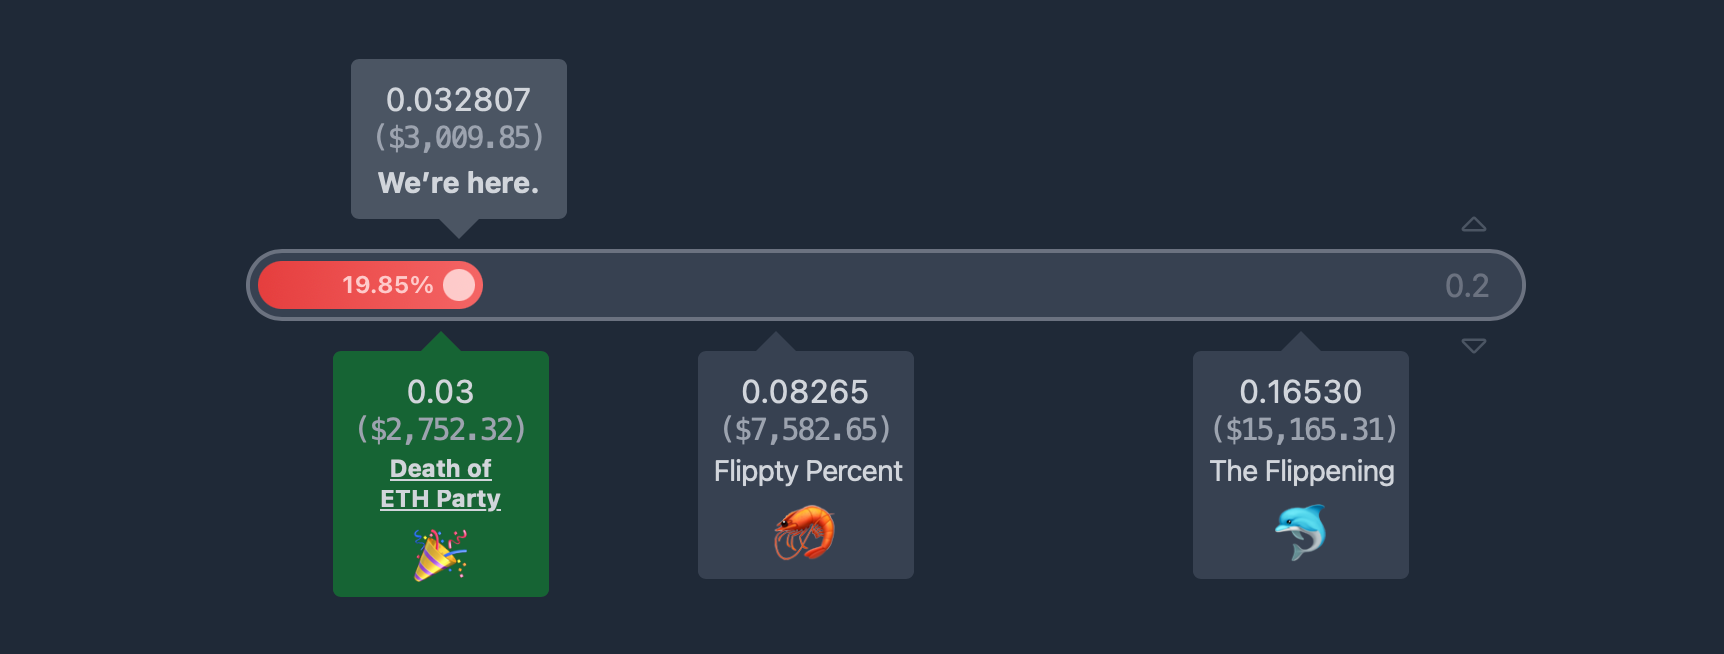Screen dimensions: 1724x654
Task: Click the Flippty Percent label
Action: (x=808, y=471)
